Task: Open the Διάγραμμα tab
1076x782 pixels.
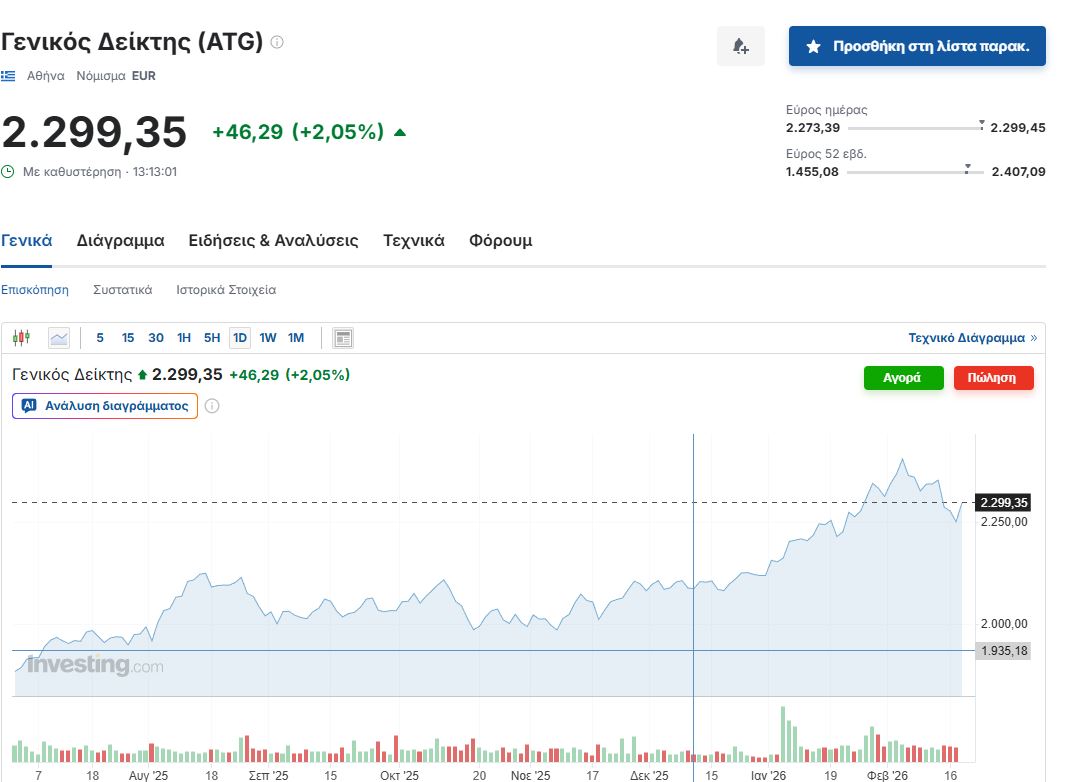Action: tap(120, 241)
